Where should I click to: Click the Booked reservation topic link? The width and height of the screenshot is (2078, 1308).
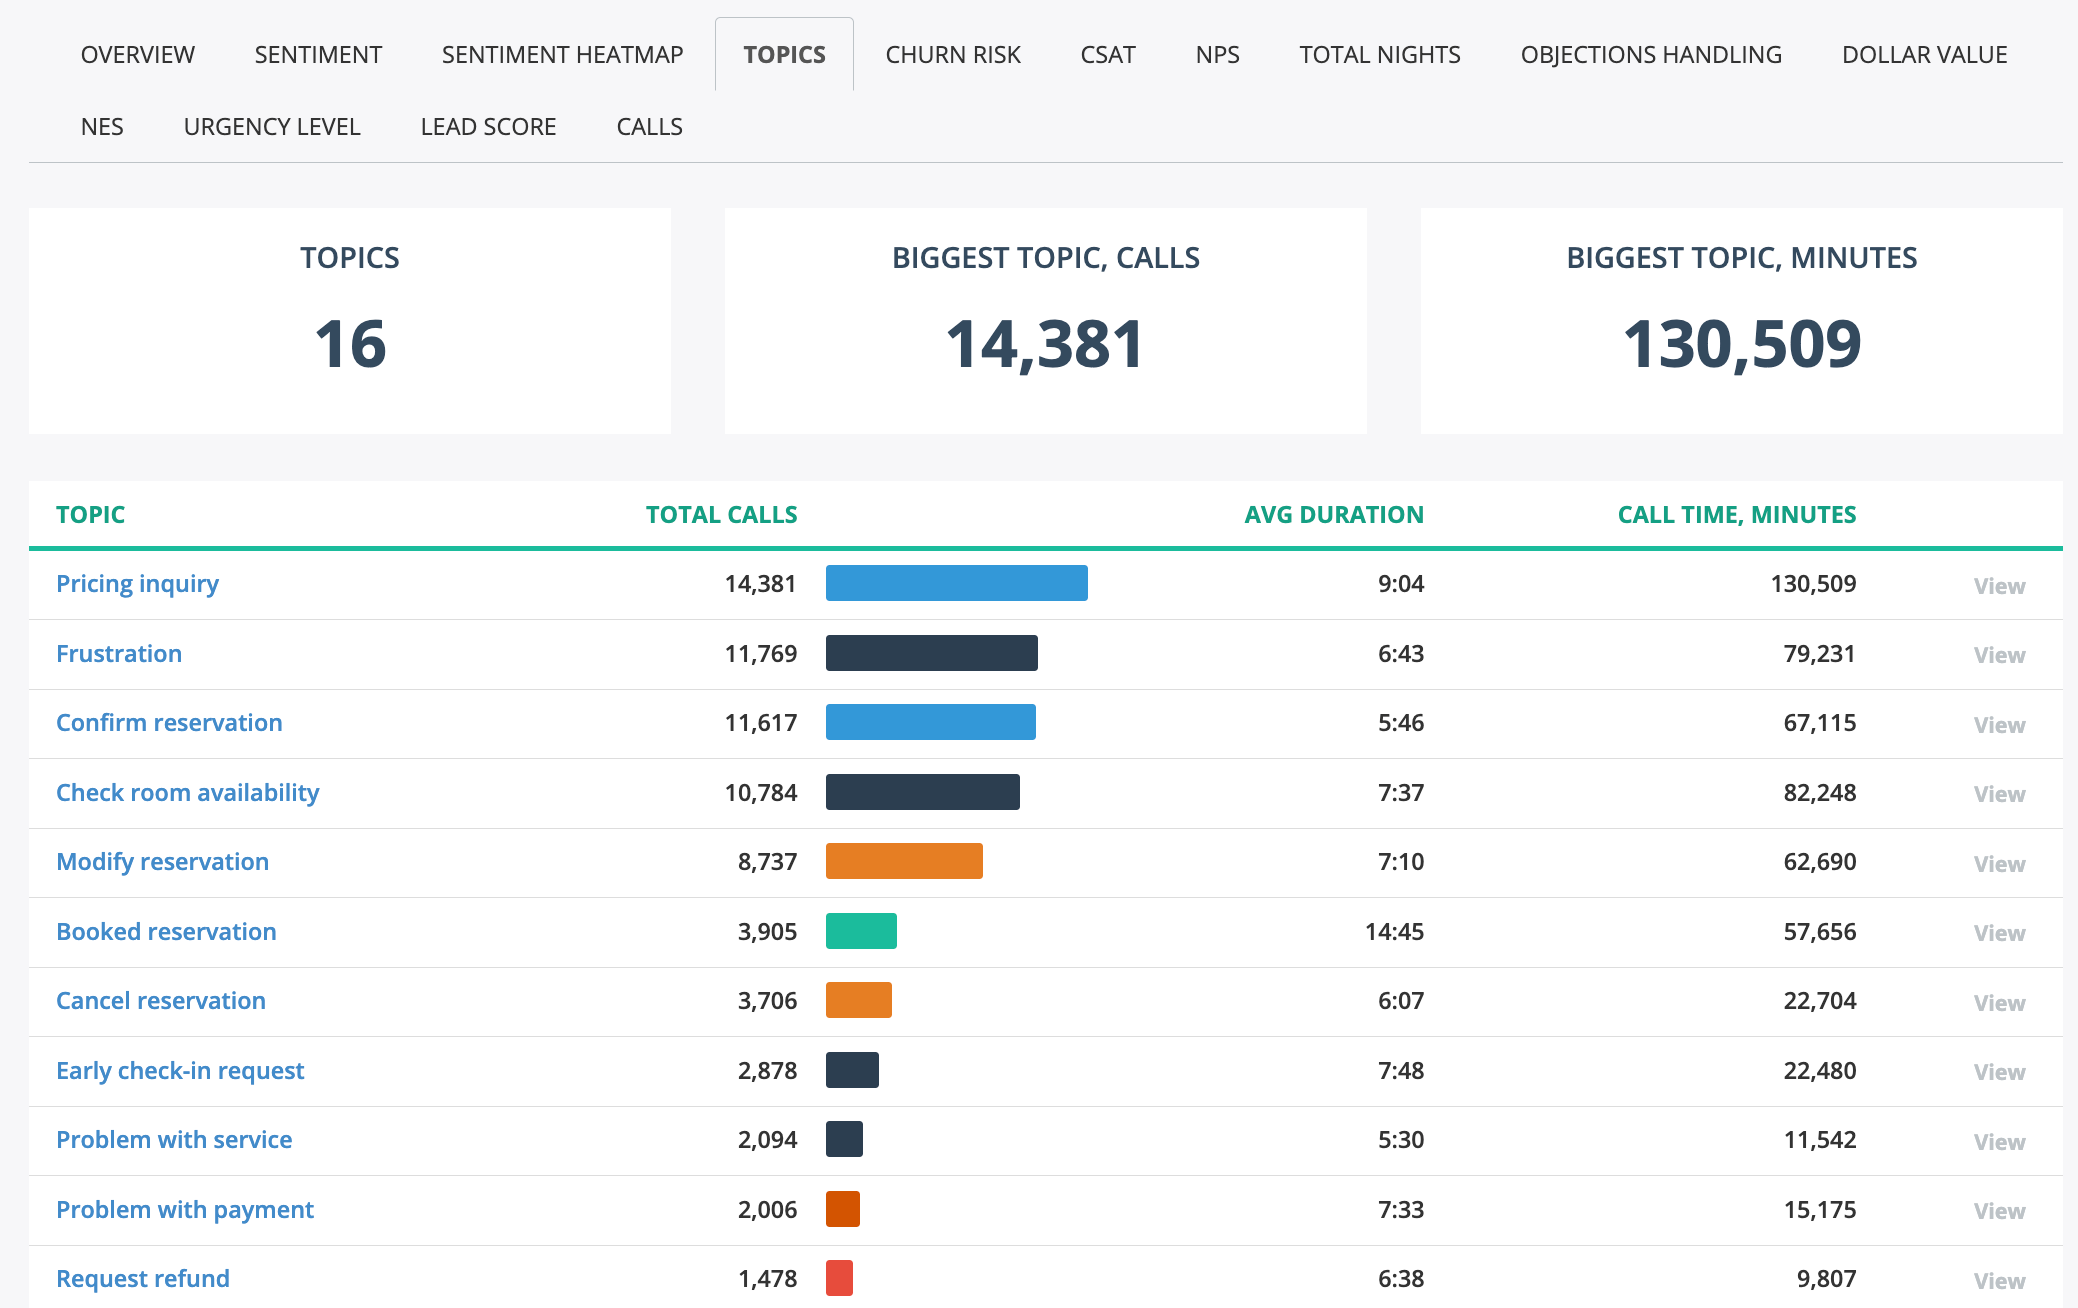(x=166, y=932)
